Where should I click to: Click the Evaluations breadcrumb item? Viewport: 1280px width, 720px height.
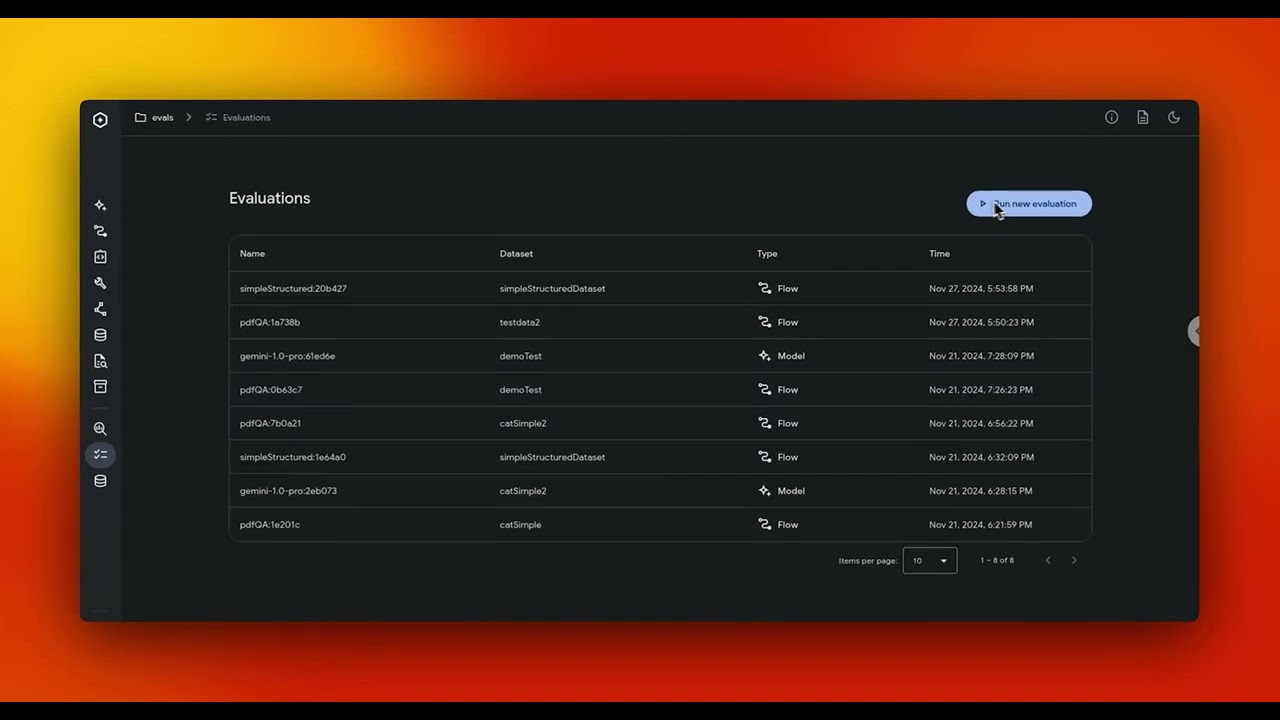pyautogui.click(x=246, y=117)
